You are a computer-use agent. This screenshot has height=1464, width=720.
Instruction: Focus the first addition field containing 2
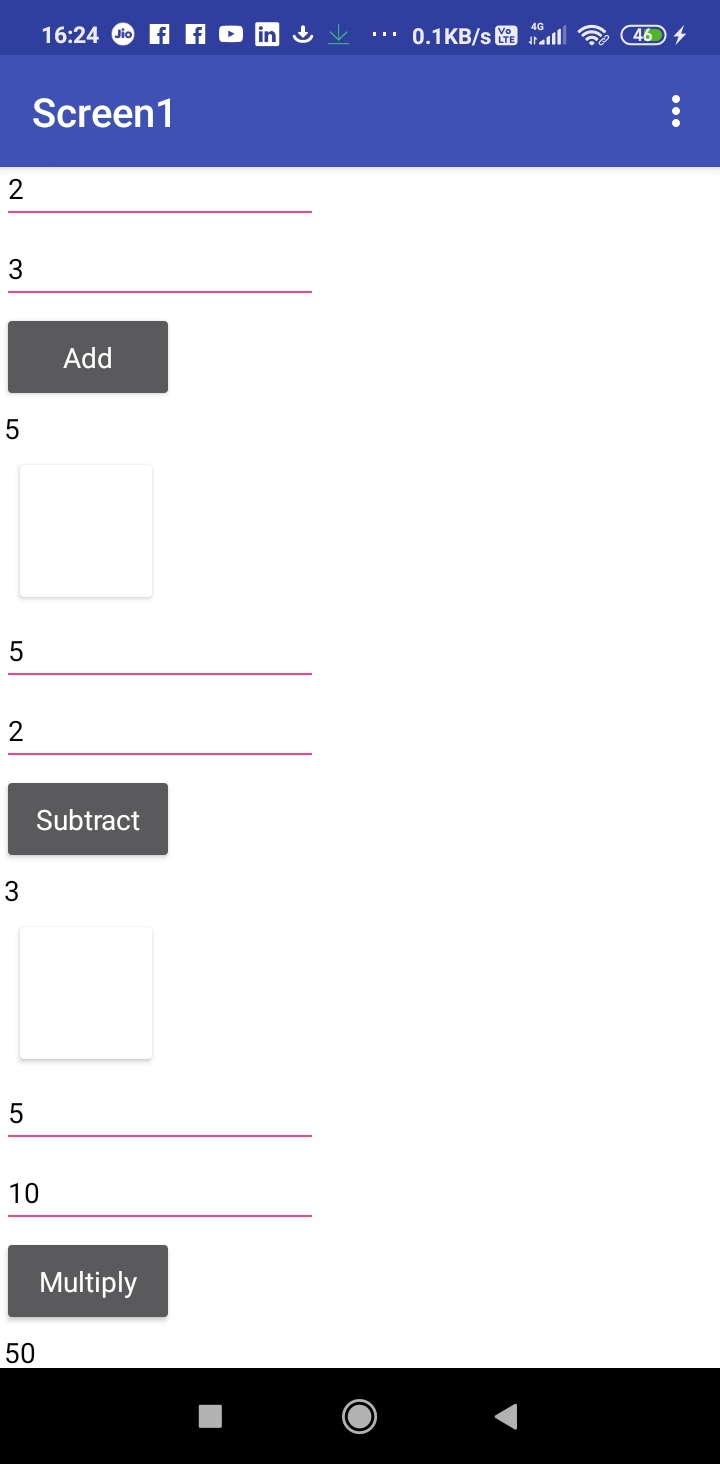click(x=160, y=190)
